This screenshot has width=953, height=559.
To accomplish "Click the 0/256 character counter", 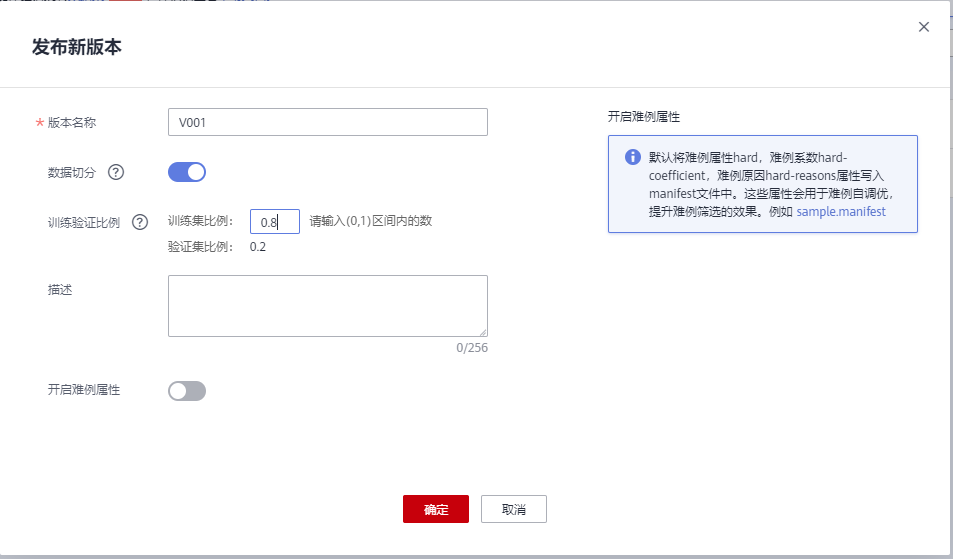I will point(472,348).
